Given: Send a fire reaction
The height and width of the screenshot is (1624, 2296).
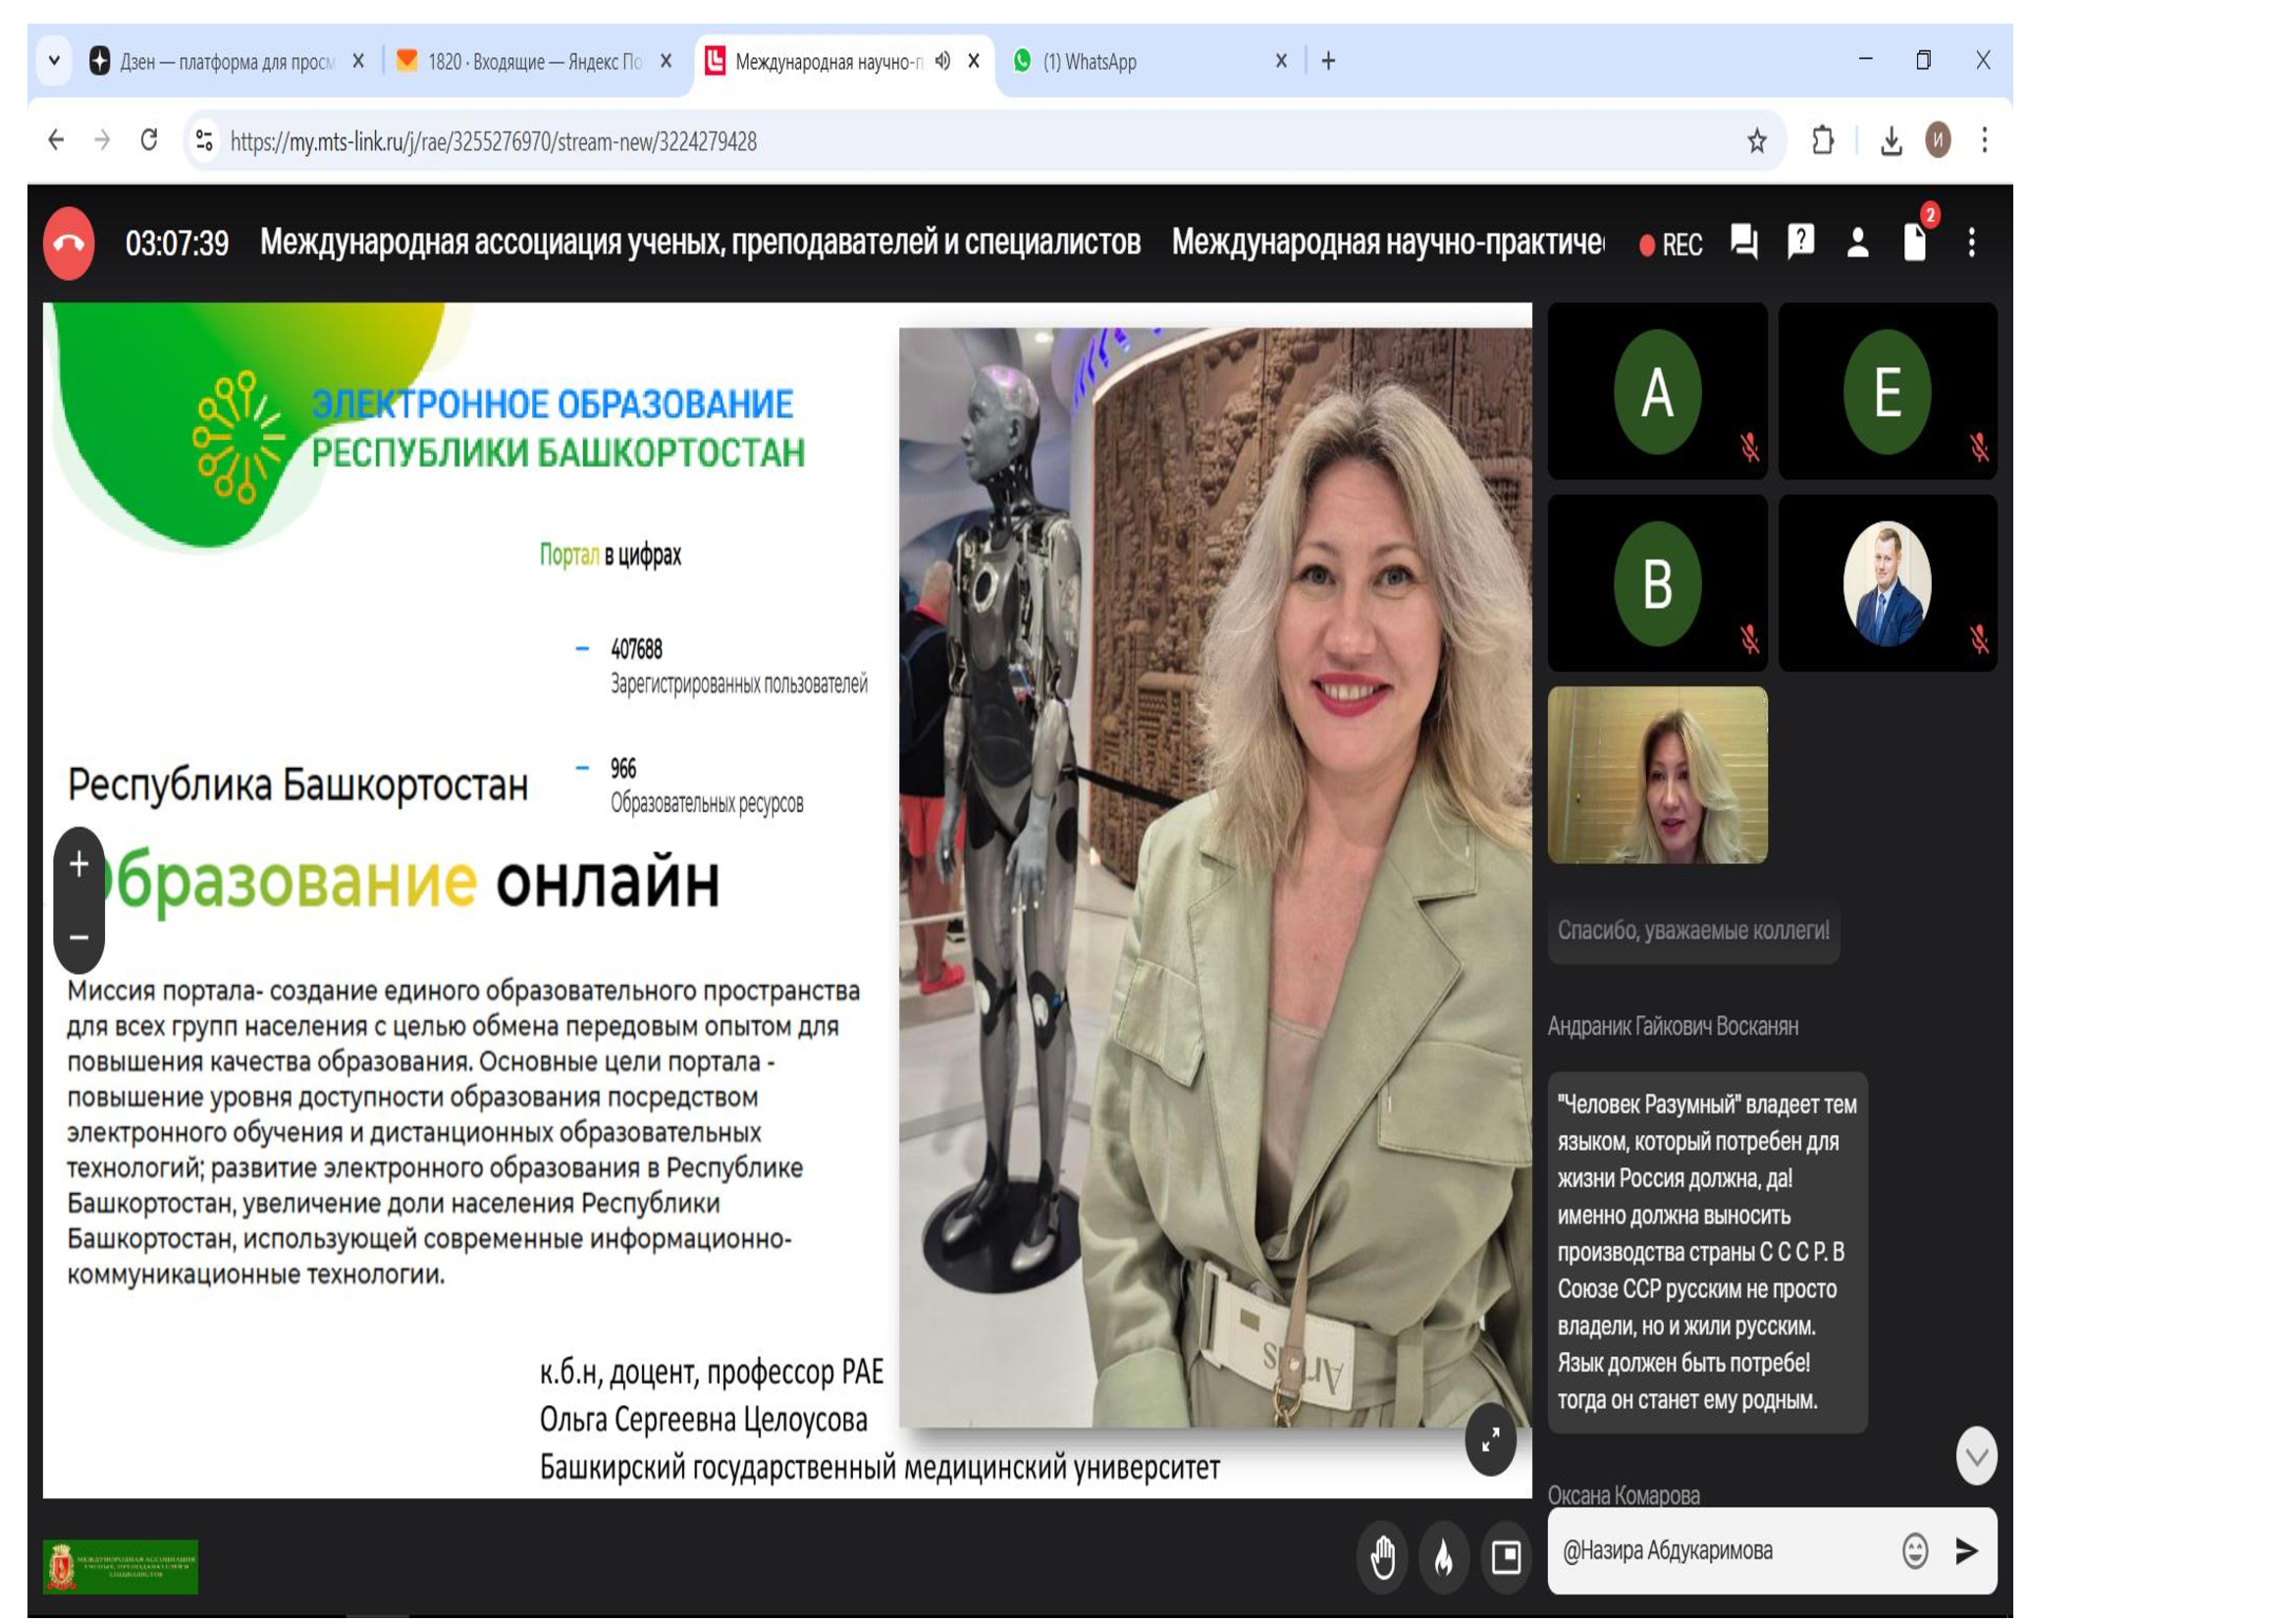Looking at the screenshot, I should [x=1444, y=1557].
